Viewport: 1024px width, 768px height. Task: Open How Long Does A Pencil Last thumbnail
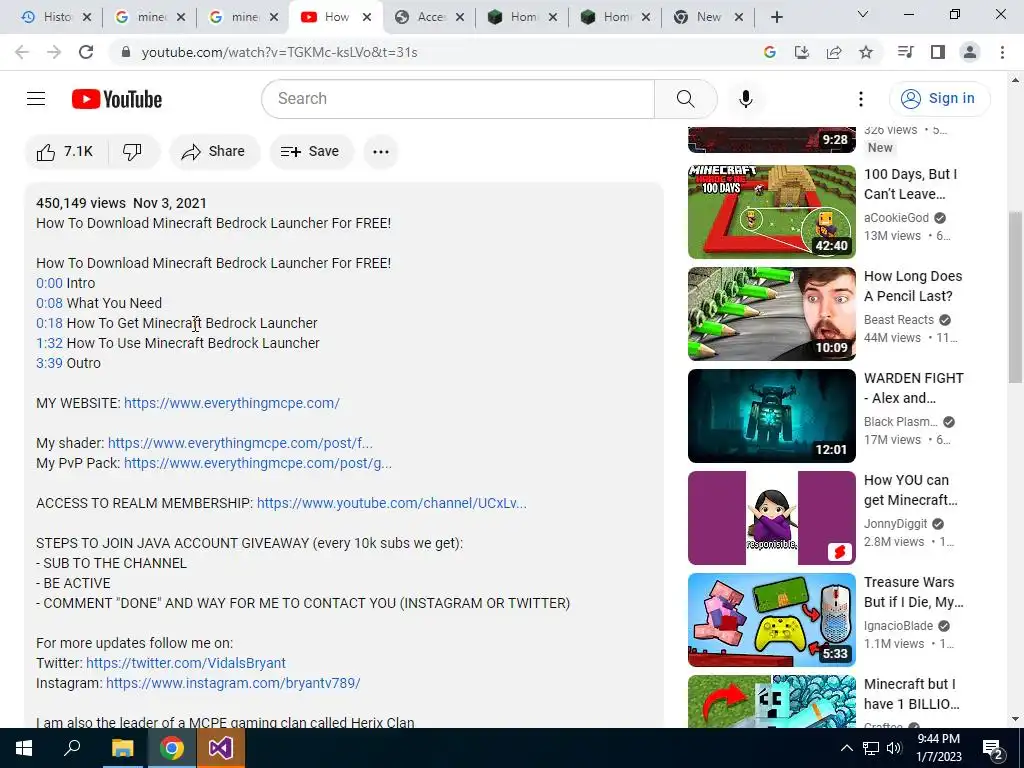point(771,313)
